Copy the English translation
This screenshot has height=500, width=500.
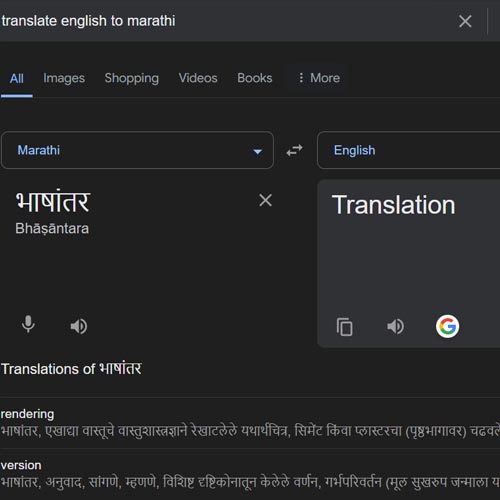pos(344,327)
